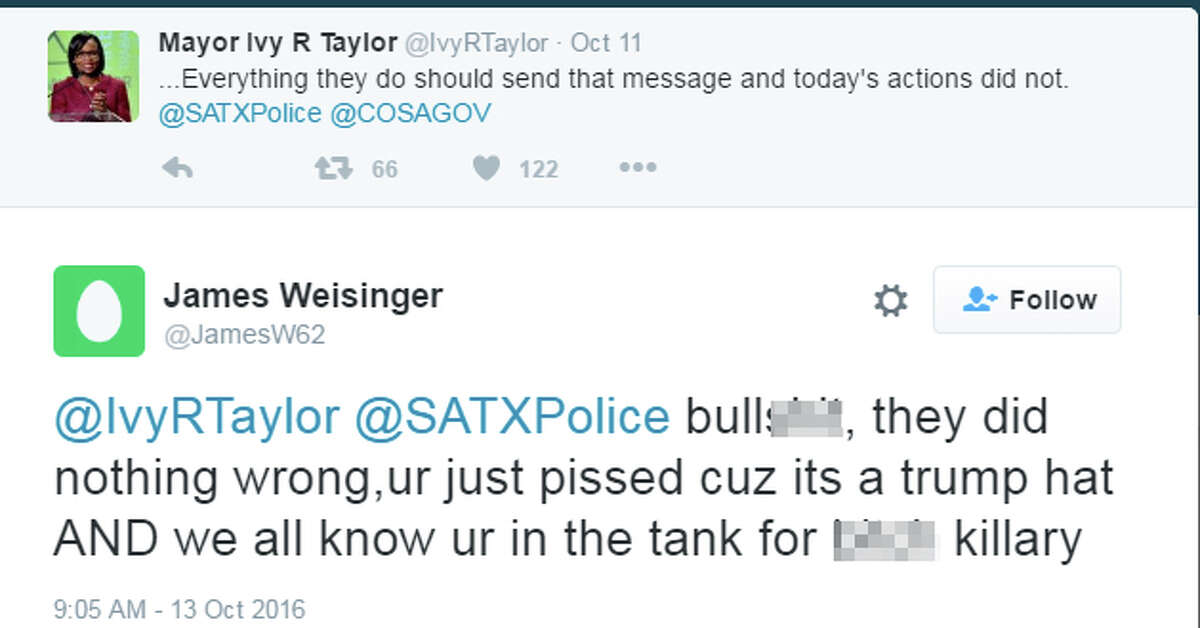1200x628 pixels.
Task: Follow James Weisinger
Action: 1027,300
